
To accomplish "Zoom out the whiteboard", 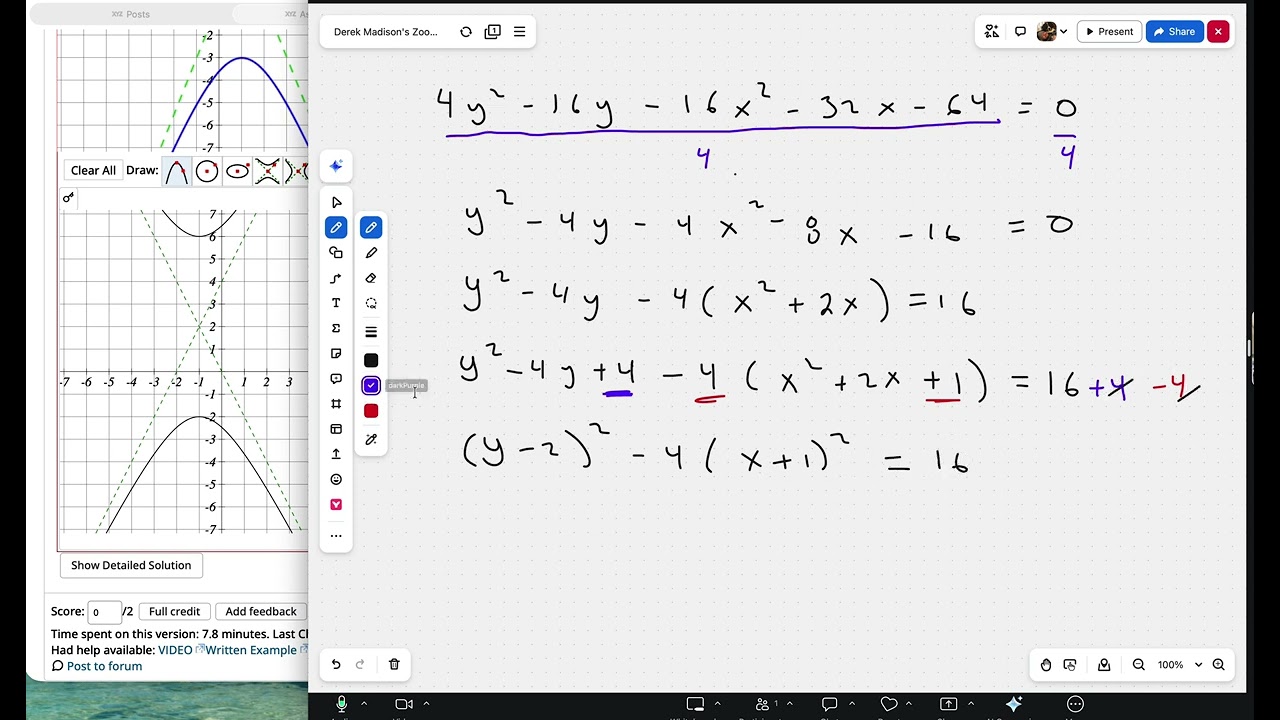I will pyautogui.click(x=1138, y=665).
